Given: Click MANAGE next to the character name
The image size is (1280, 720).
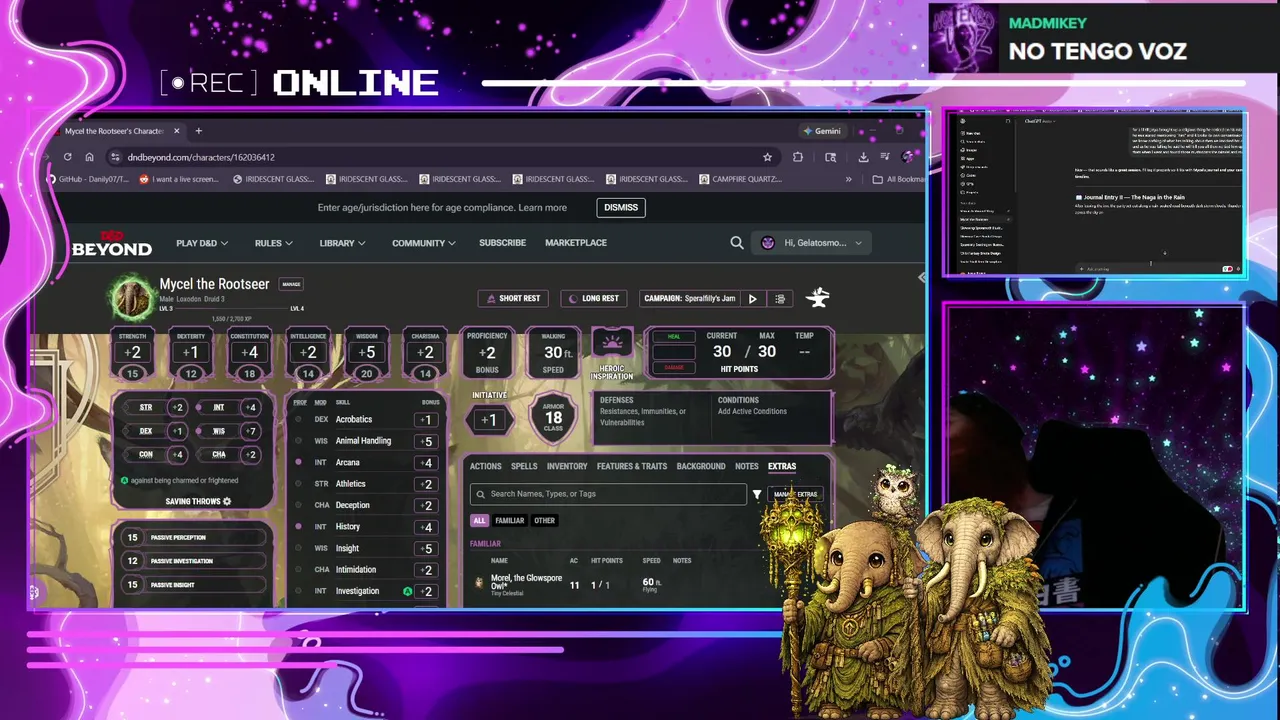Looking at the screenshot, I should click(291, 284).
